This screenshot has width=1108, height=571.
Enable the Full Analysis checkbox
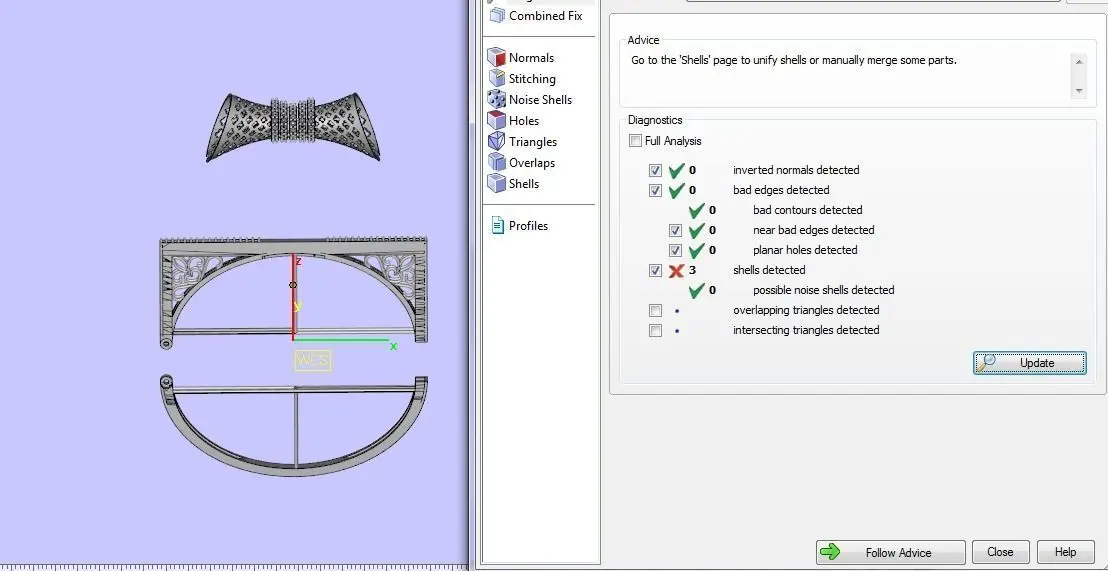point(635,141)
